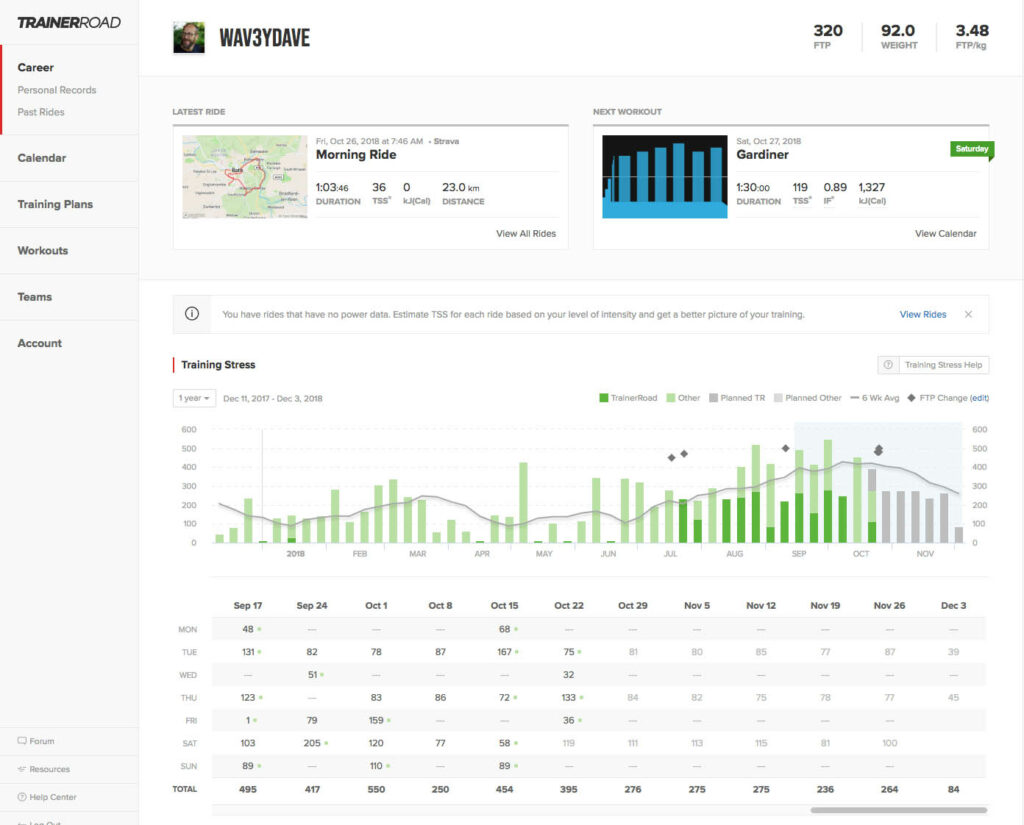Click the FTP Change edit link

pos(979,398)
